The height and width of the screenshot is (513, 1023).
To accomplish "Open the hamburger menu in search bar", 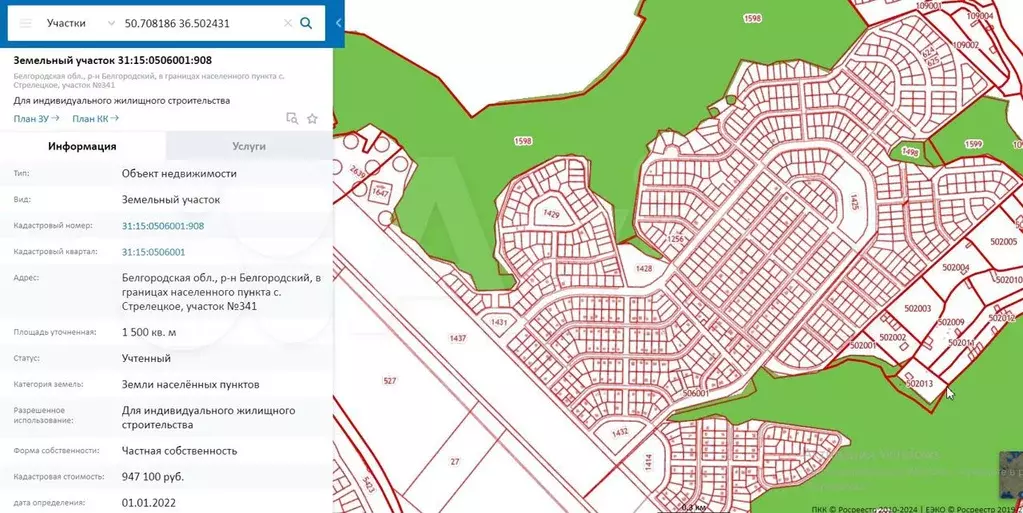I will coord(26,22).
